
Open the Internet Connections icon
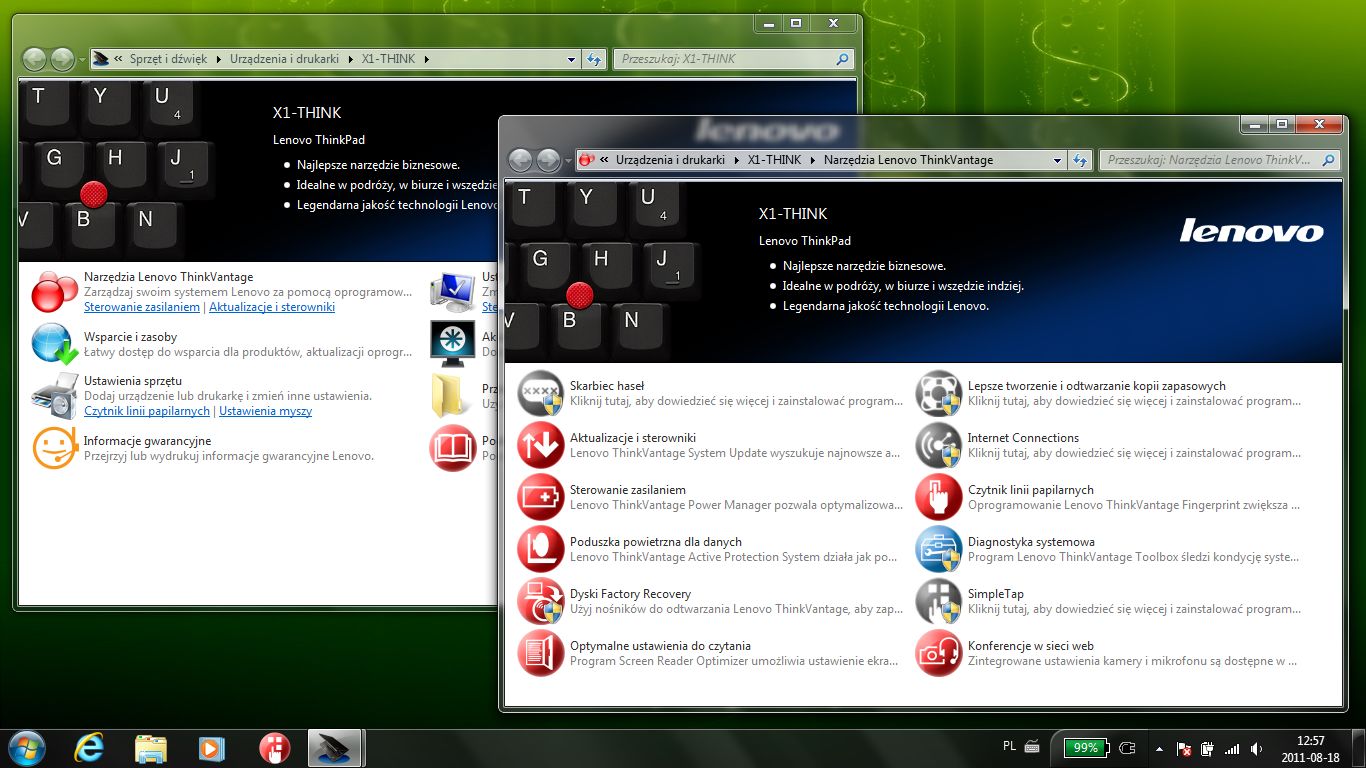(939, 445)
